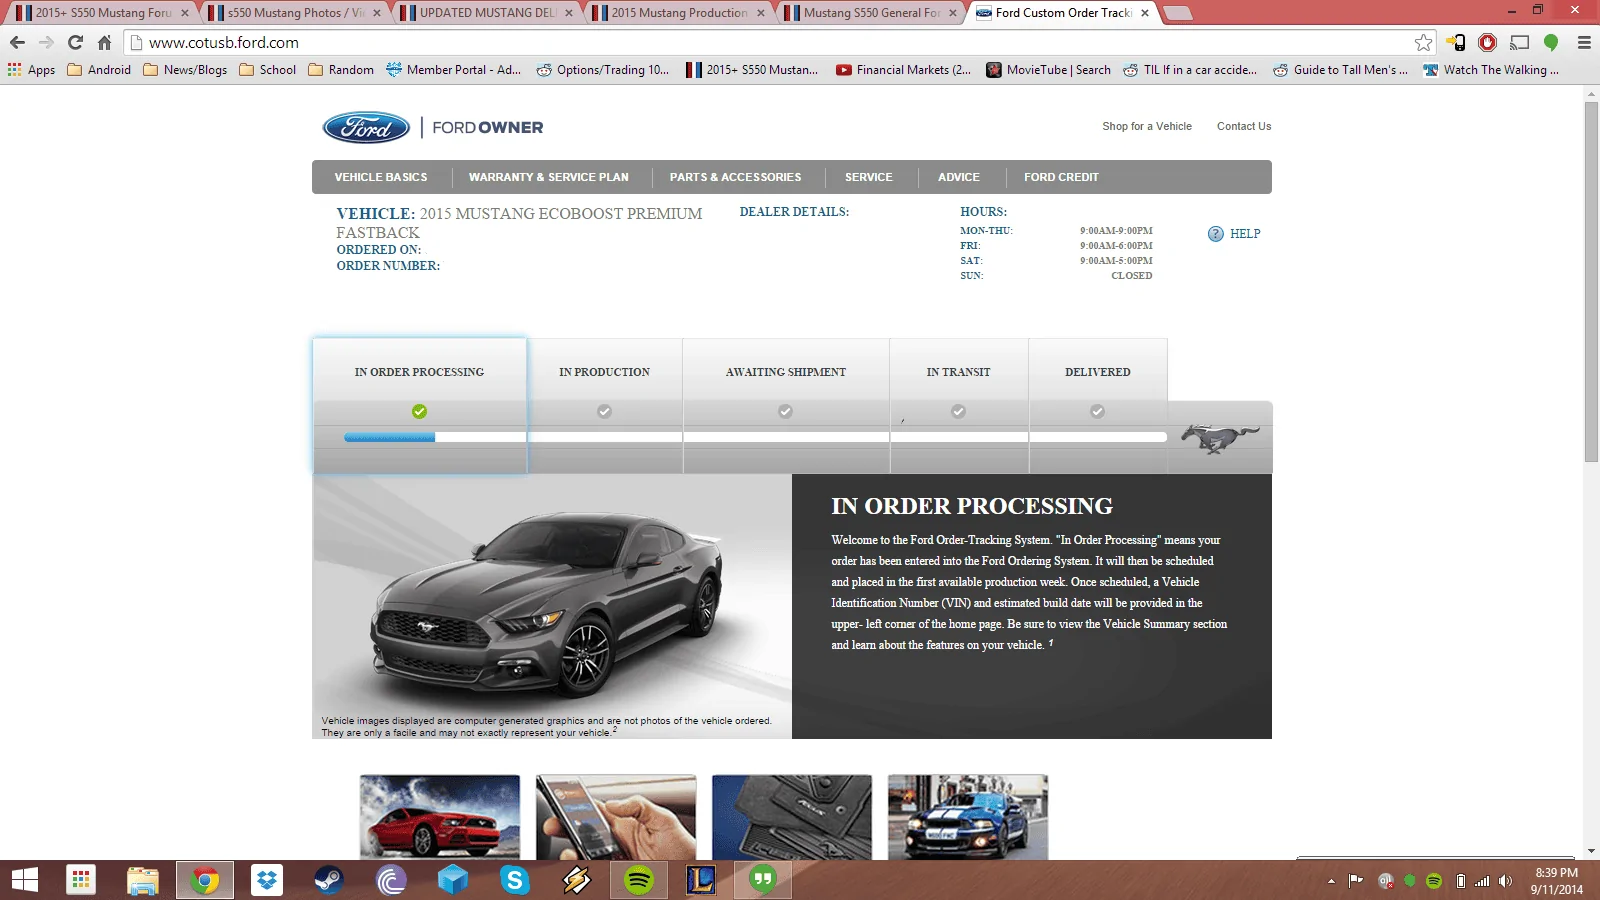Switch to the 2015+ S550 Mustang Forum tab
Image resolution: width=1600 pixels, height=900 pixels.
[x=101, y=13]
